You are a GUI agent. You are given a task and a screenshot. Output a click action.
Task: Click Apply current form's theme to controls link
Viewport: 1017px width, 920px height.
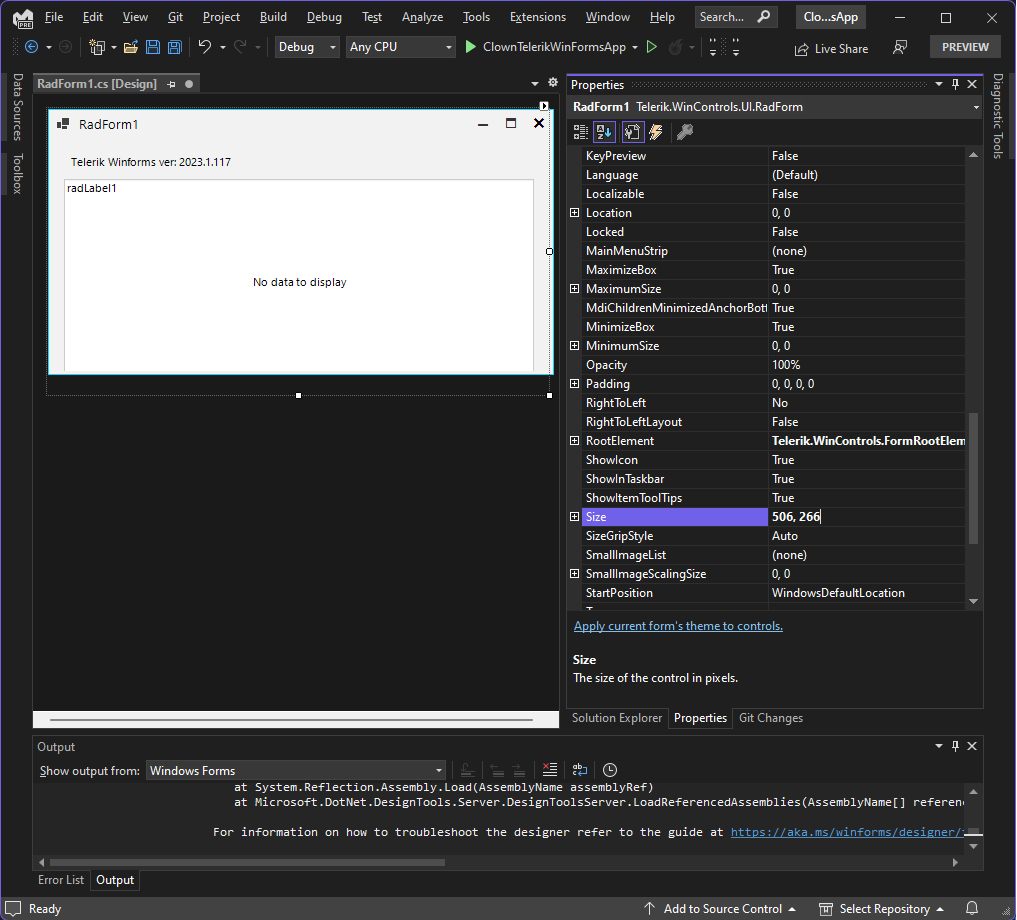tap(678, 626)
